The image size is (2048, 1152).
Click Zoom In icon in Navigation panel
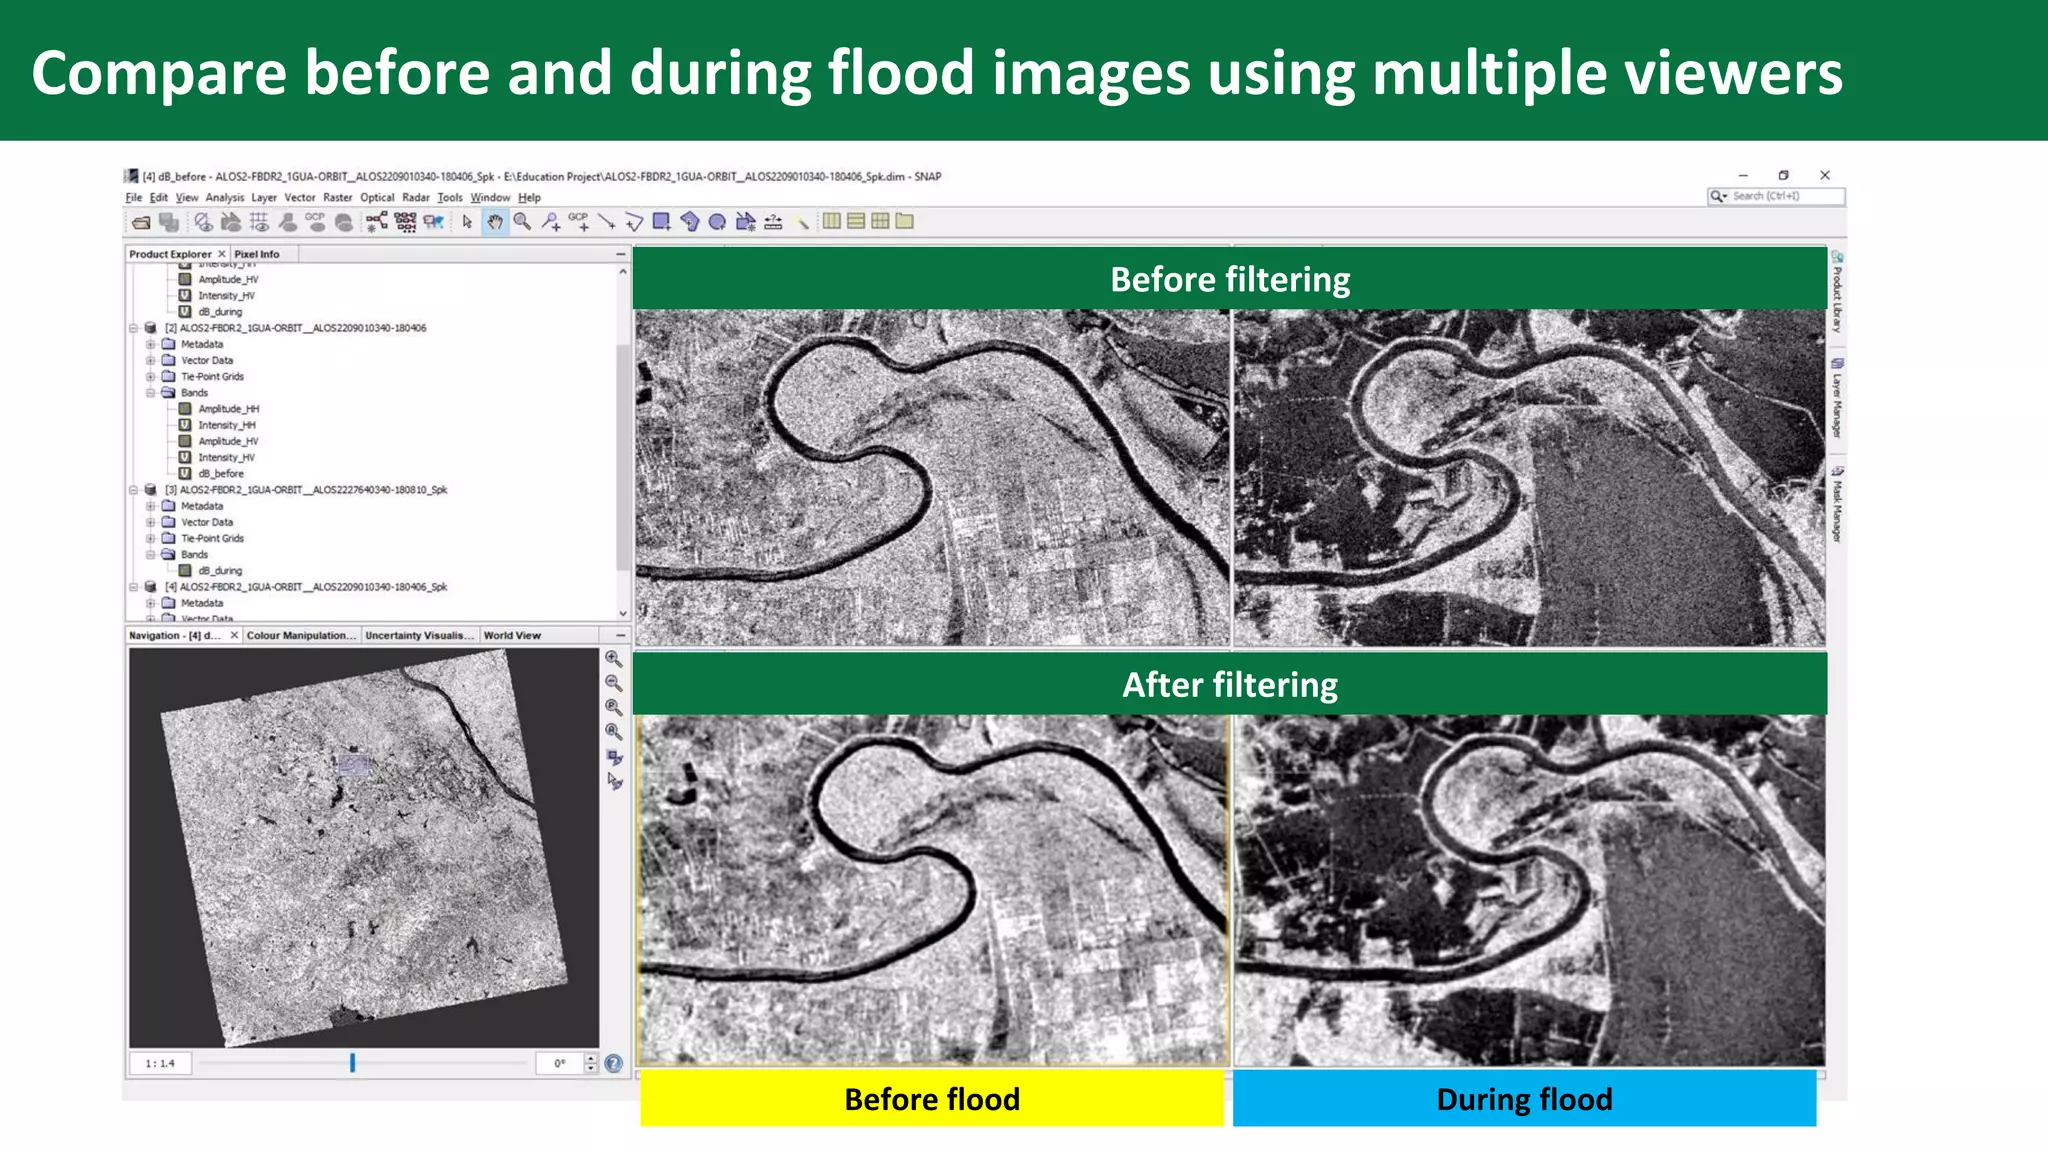pos(614,659)
